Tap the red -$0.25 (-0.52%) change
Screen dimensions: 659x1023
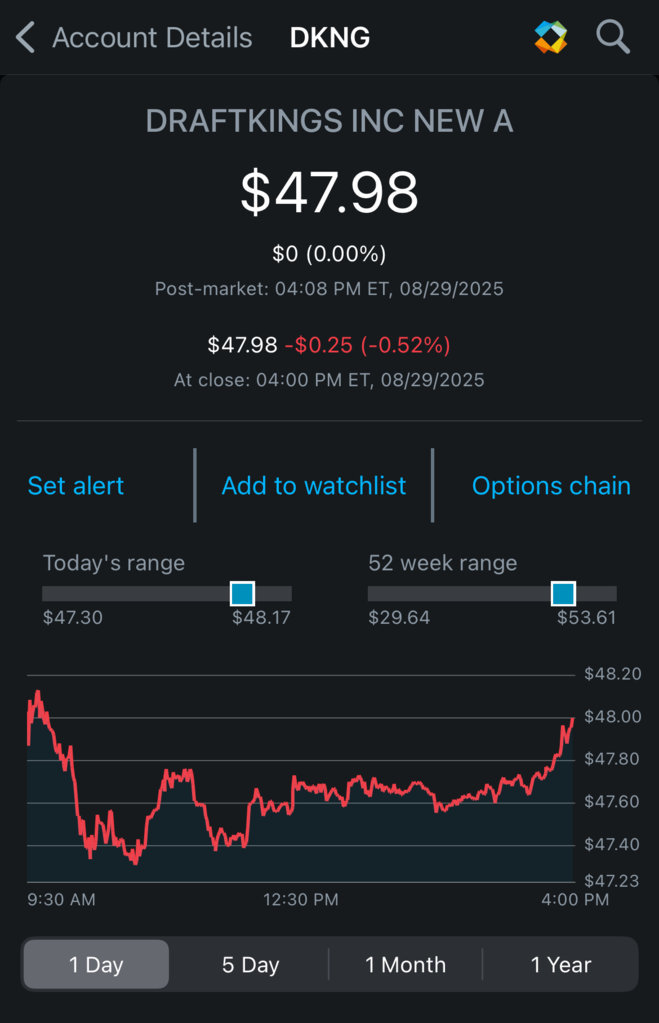click(x=367, y=344)
